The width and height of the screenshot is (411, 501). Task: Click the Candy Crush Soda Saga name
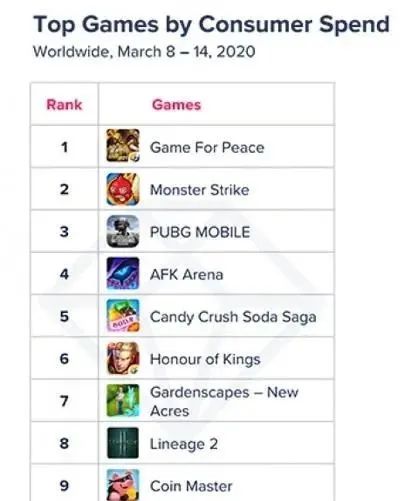pyautogui.click(x=233, y=317)
